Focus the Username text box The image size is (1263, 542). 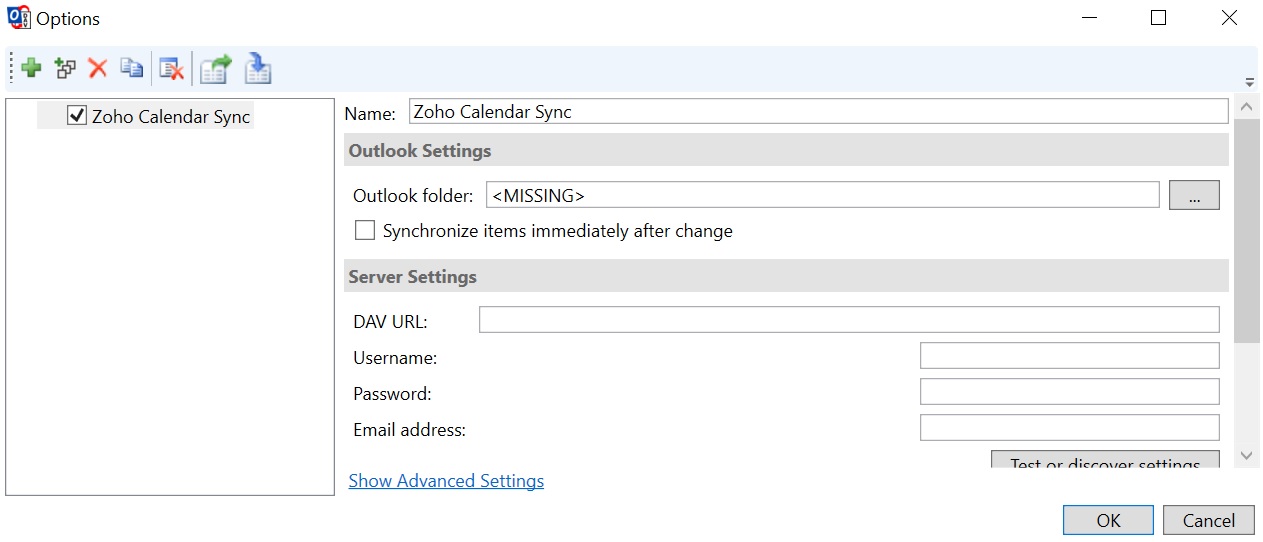1069,356
